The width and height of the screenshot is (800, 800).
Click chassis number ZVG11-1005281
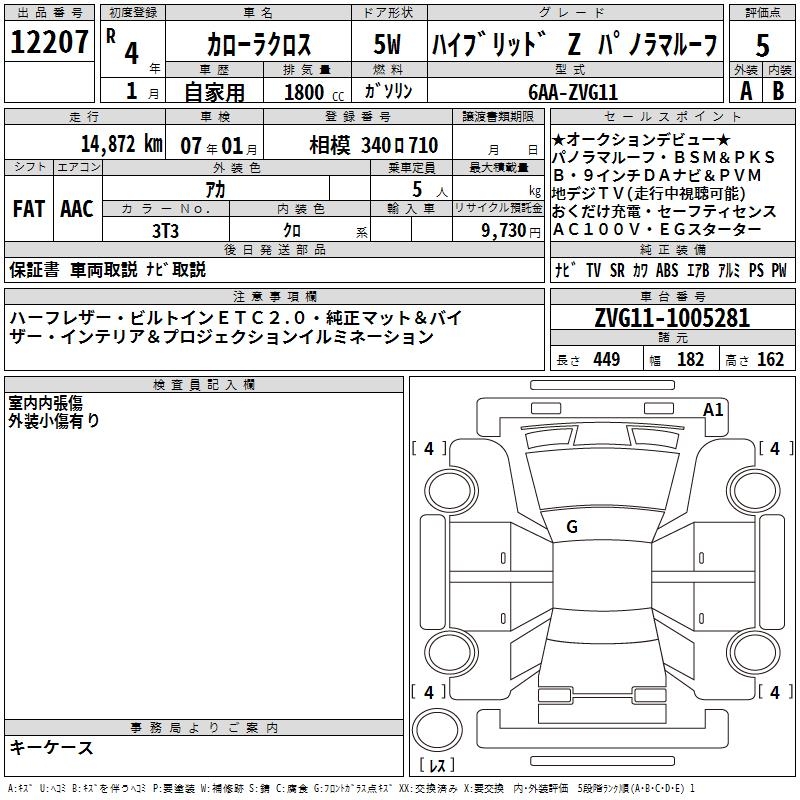click(x=672, y=318)
